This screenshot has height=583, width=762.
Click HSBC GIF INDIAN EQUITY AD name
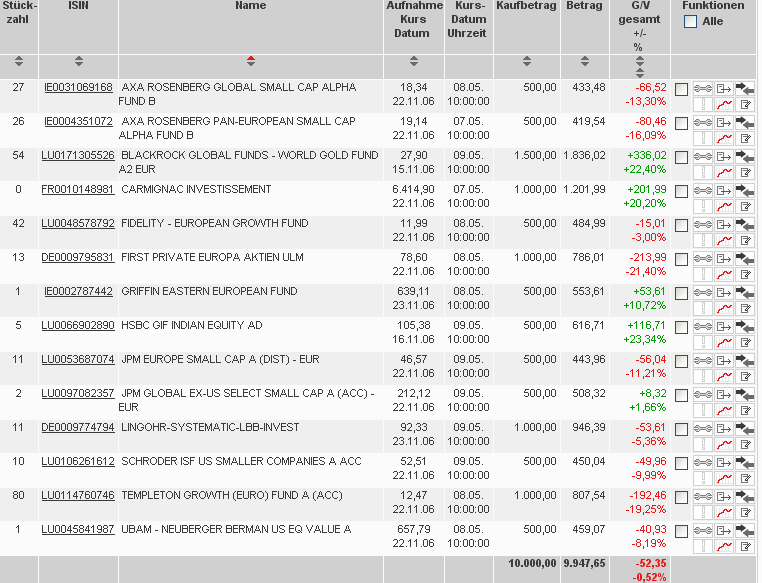(x=192, y=326)
